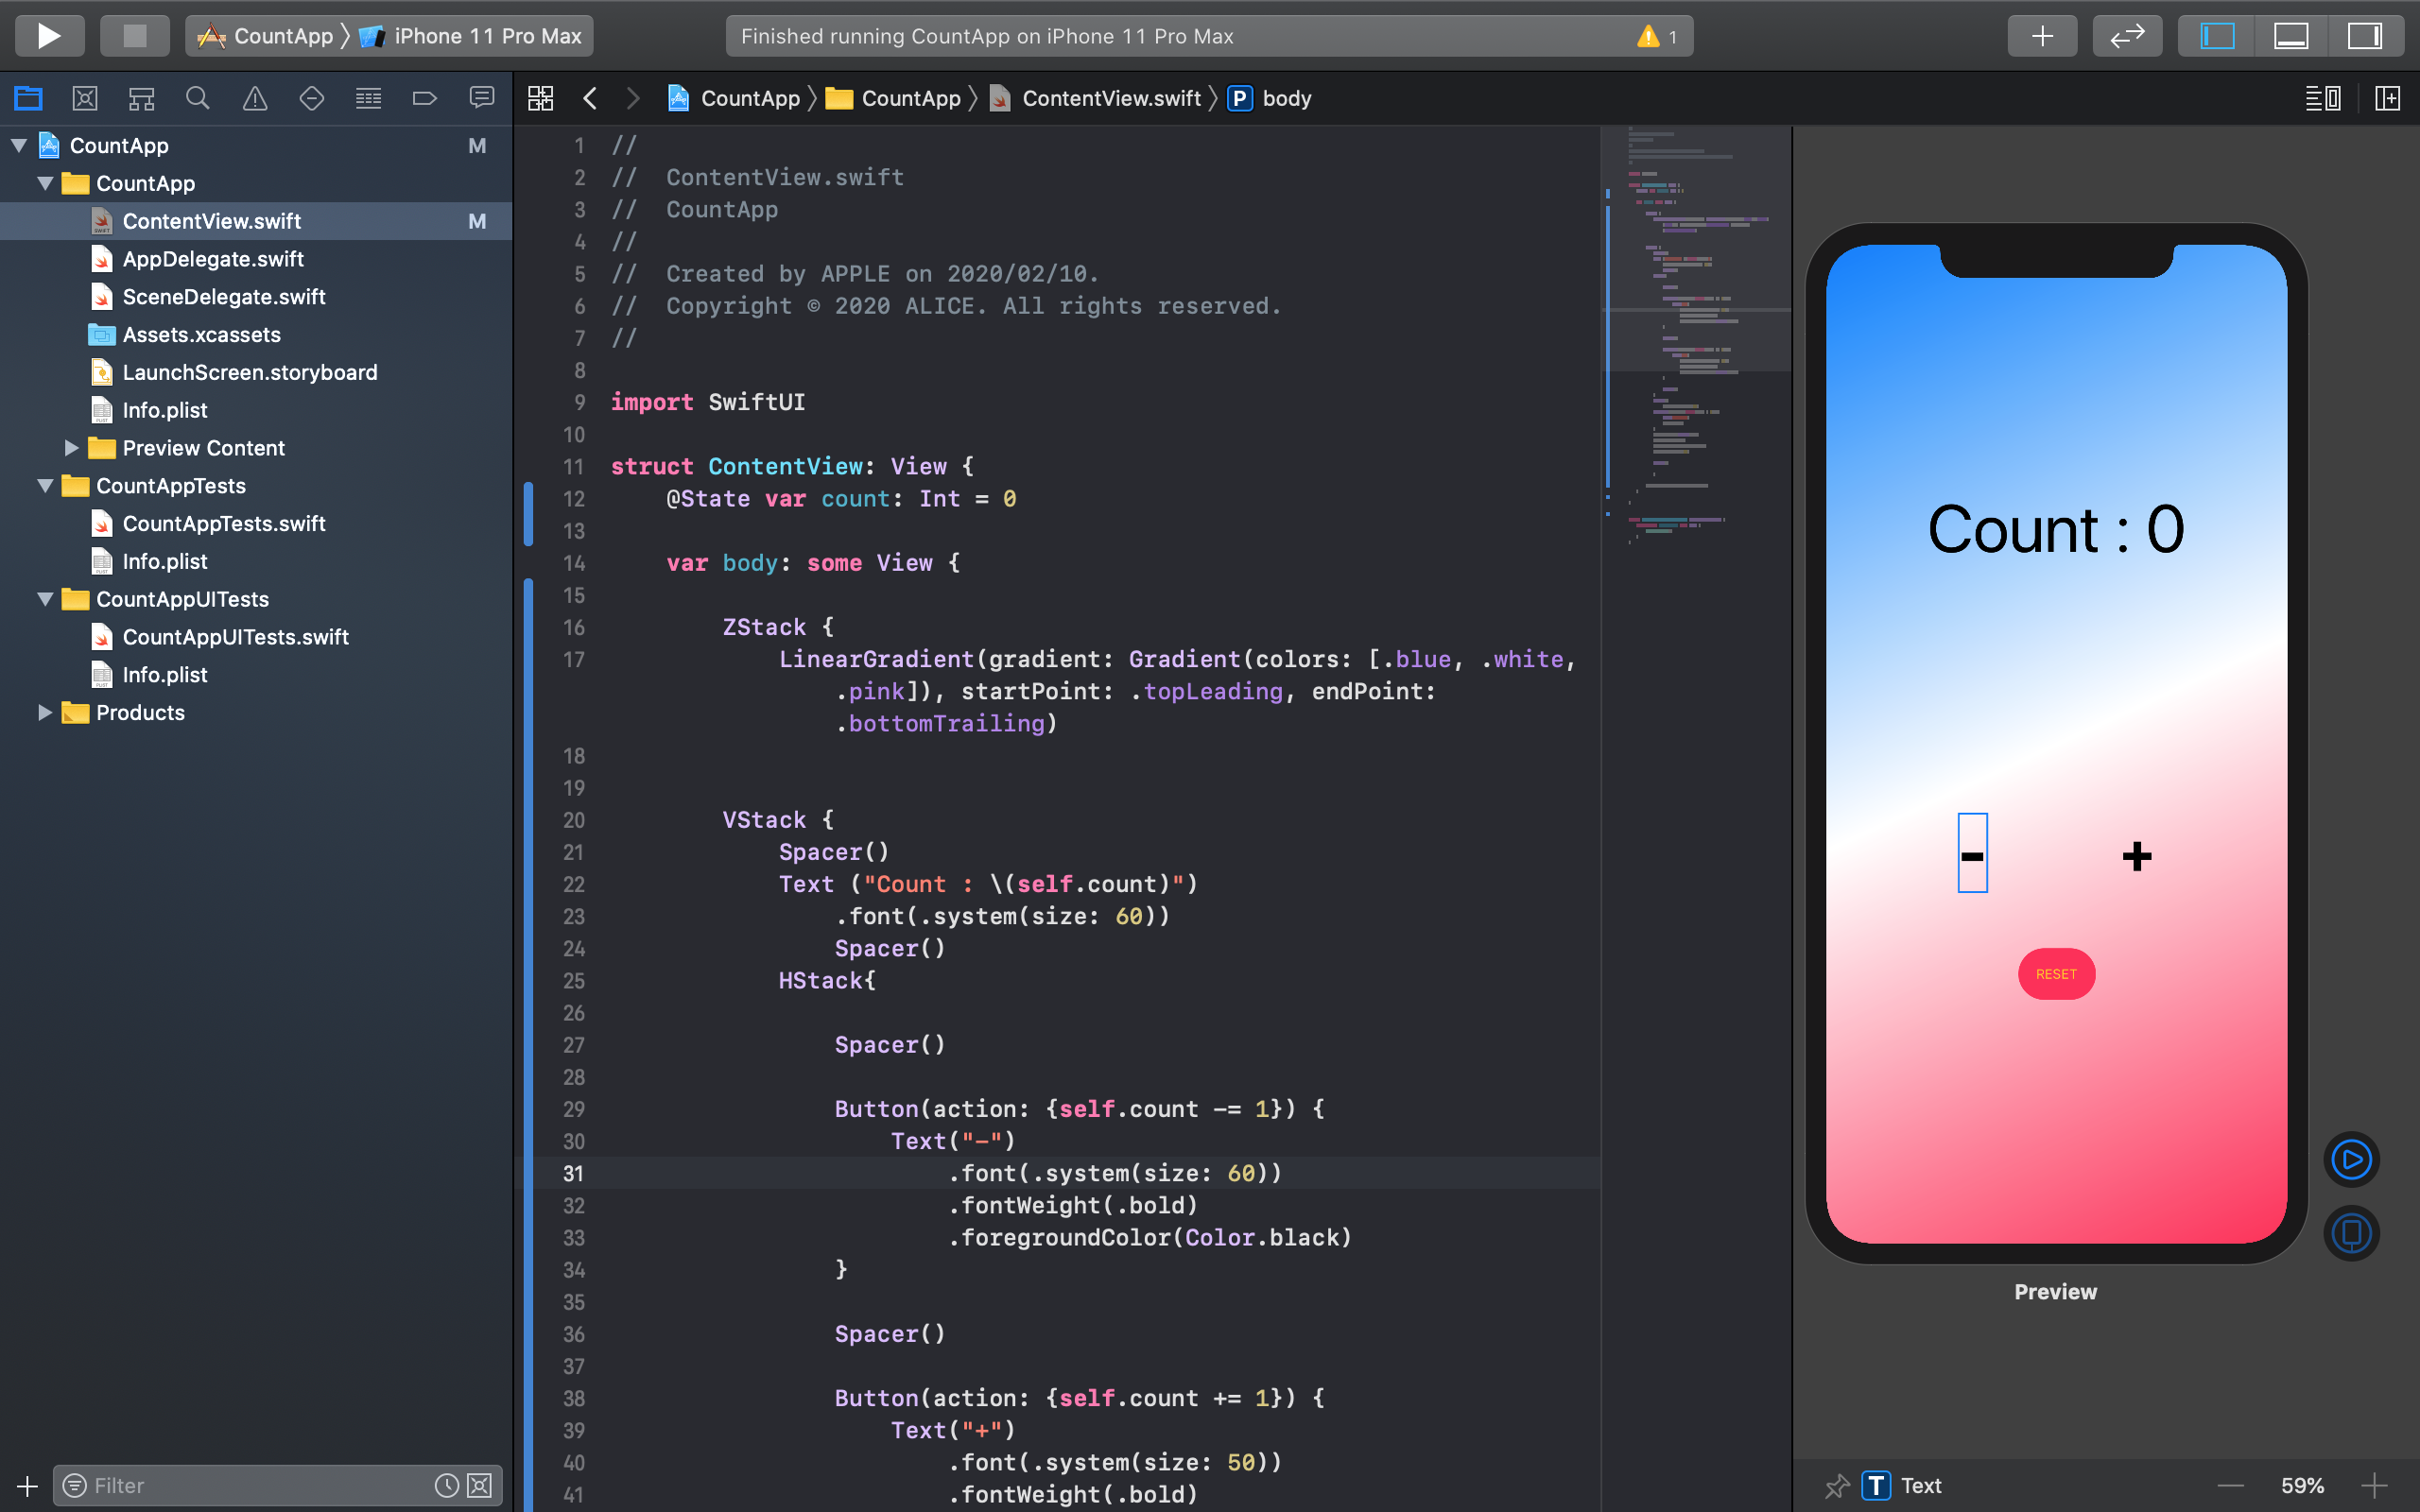Click the Stop button in toolbar
The image size is (2420, 1512).
(134, 37)
